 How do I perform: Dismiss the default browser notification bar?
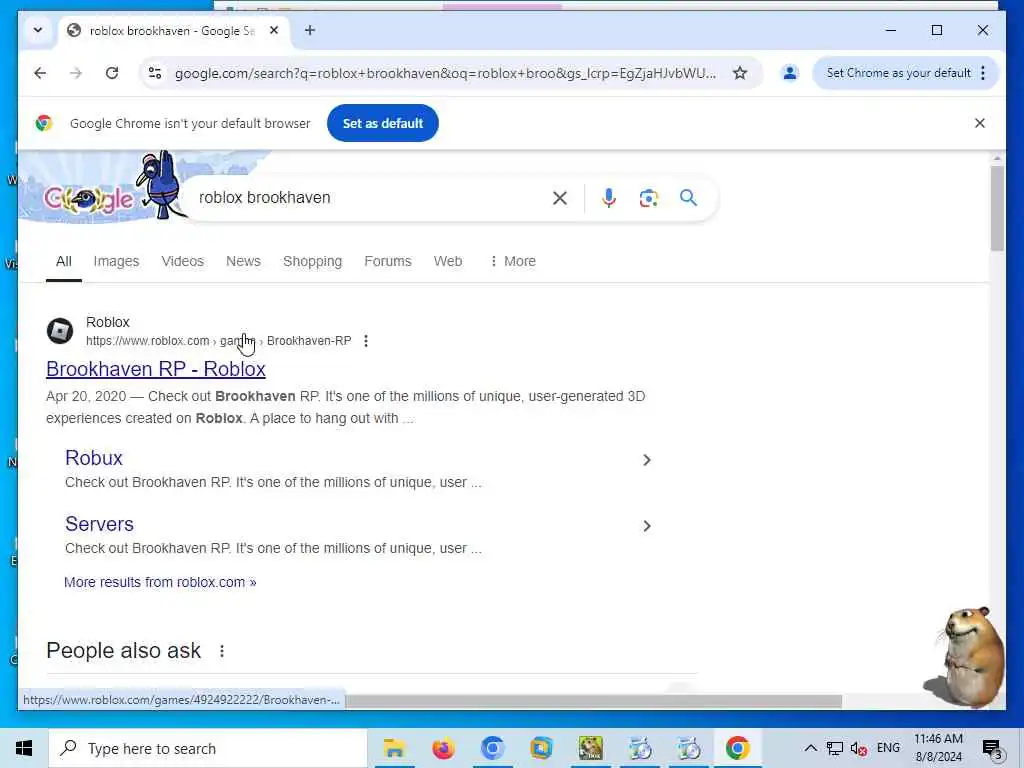[x=979, y=123]
